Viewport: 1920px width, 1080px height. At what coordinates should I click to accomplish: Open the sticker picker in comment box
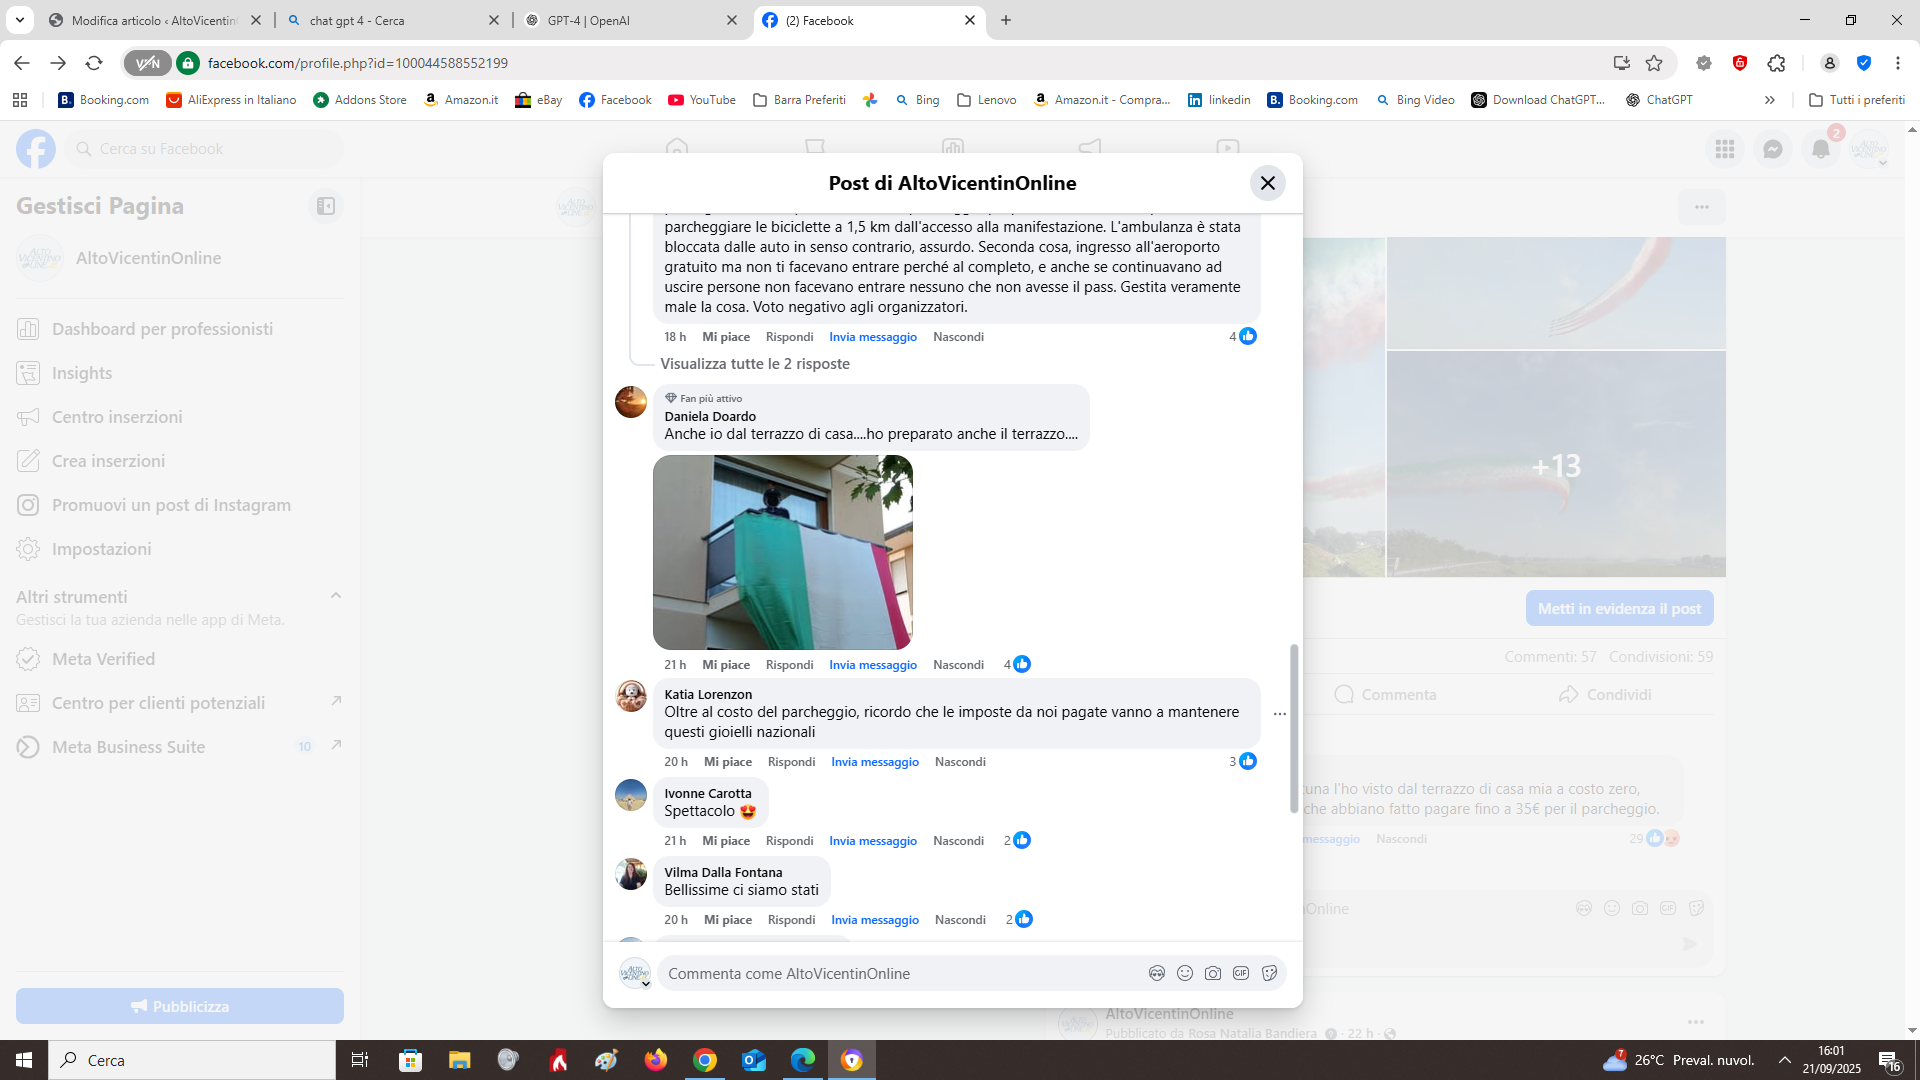point(1269,973)
